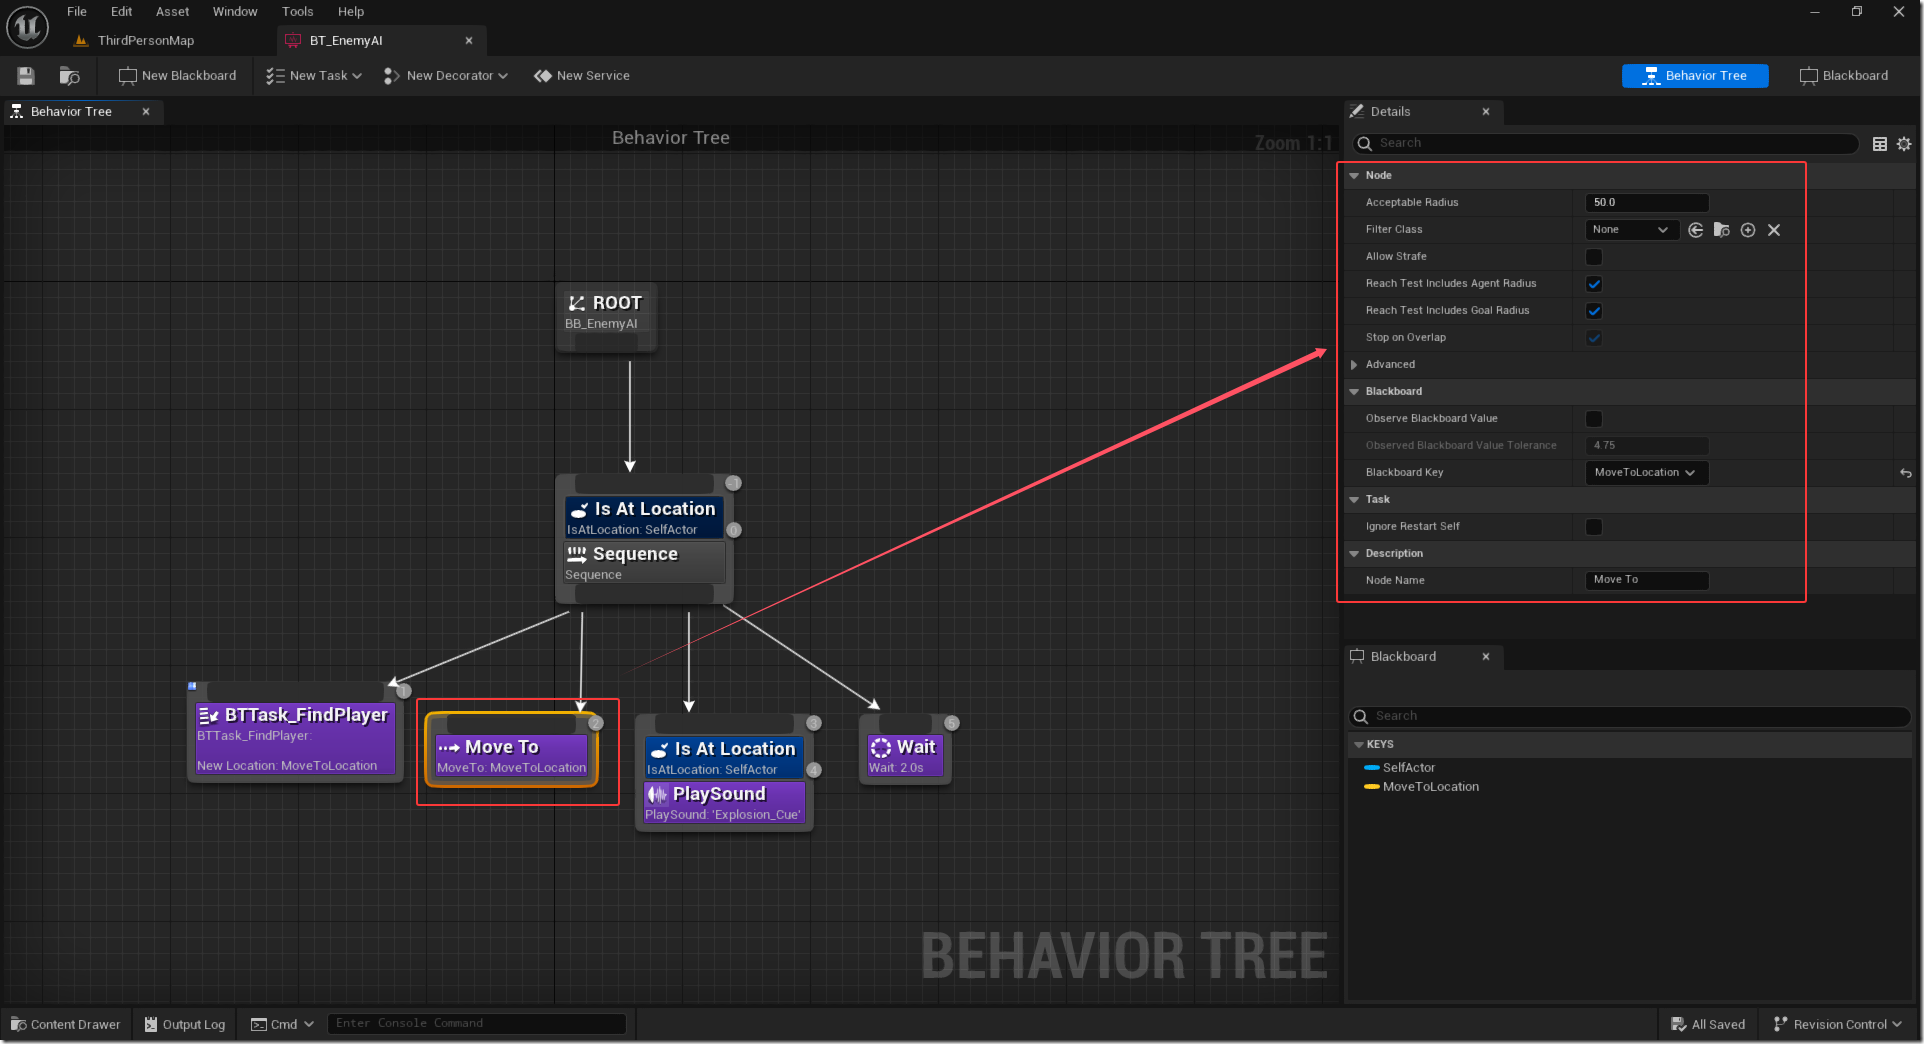
Task: Reset Blackboard Key to default
Action: coord(1906,473)
